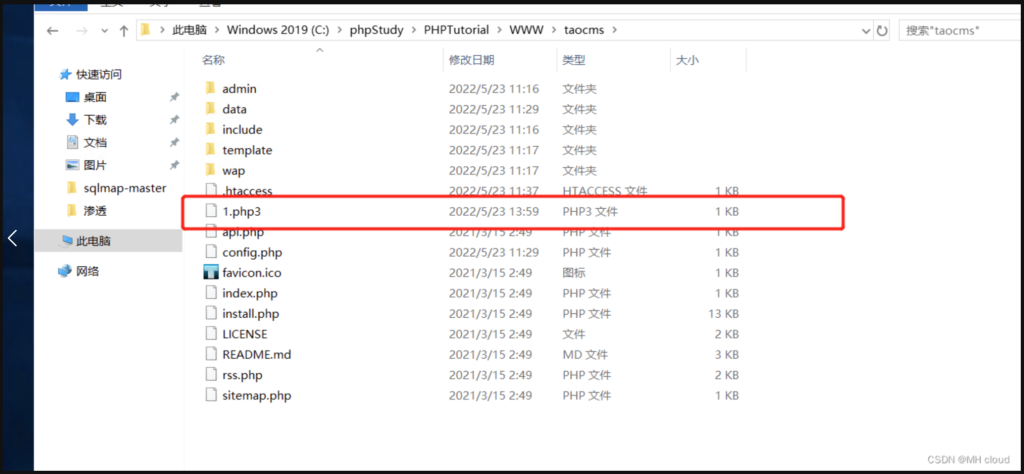The height and width of the screenshot is (474, 1024).
Task: Open sqlmap-master folder in sidebar
Action: 124,188
